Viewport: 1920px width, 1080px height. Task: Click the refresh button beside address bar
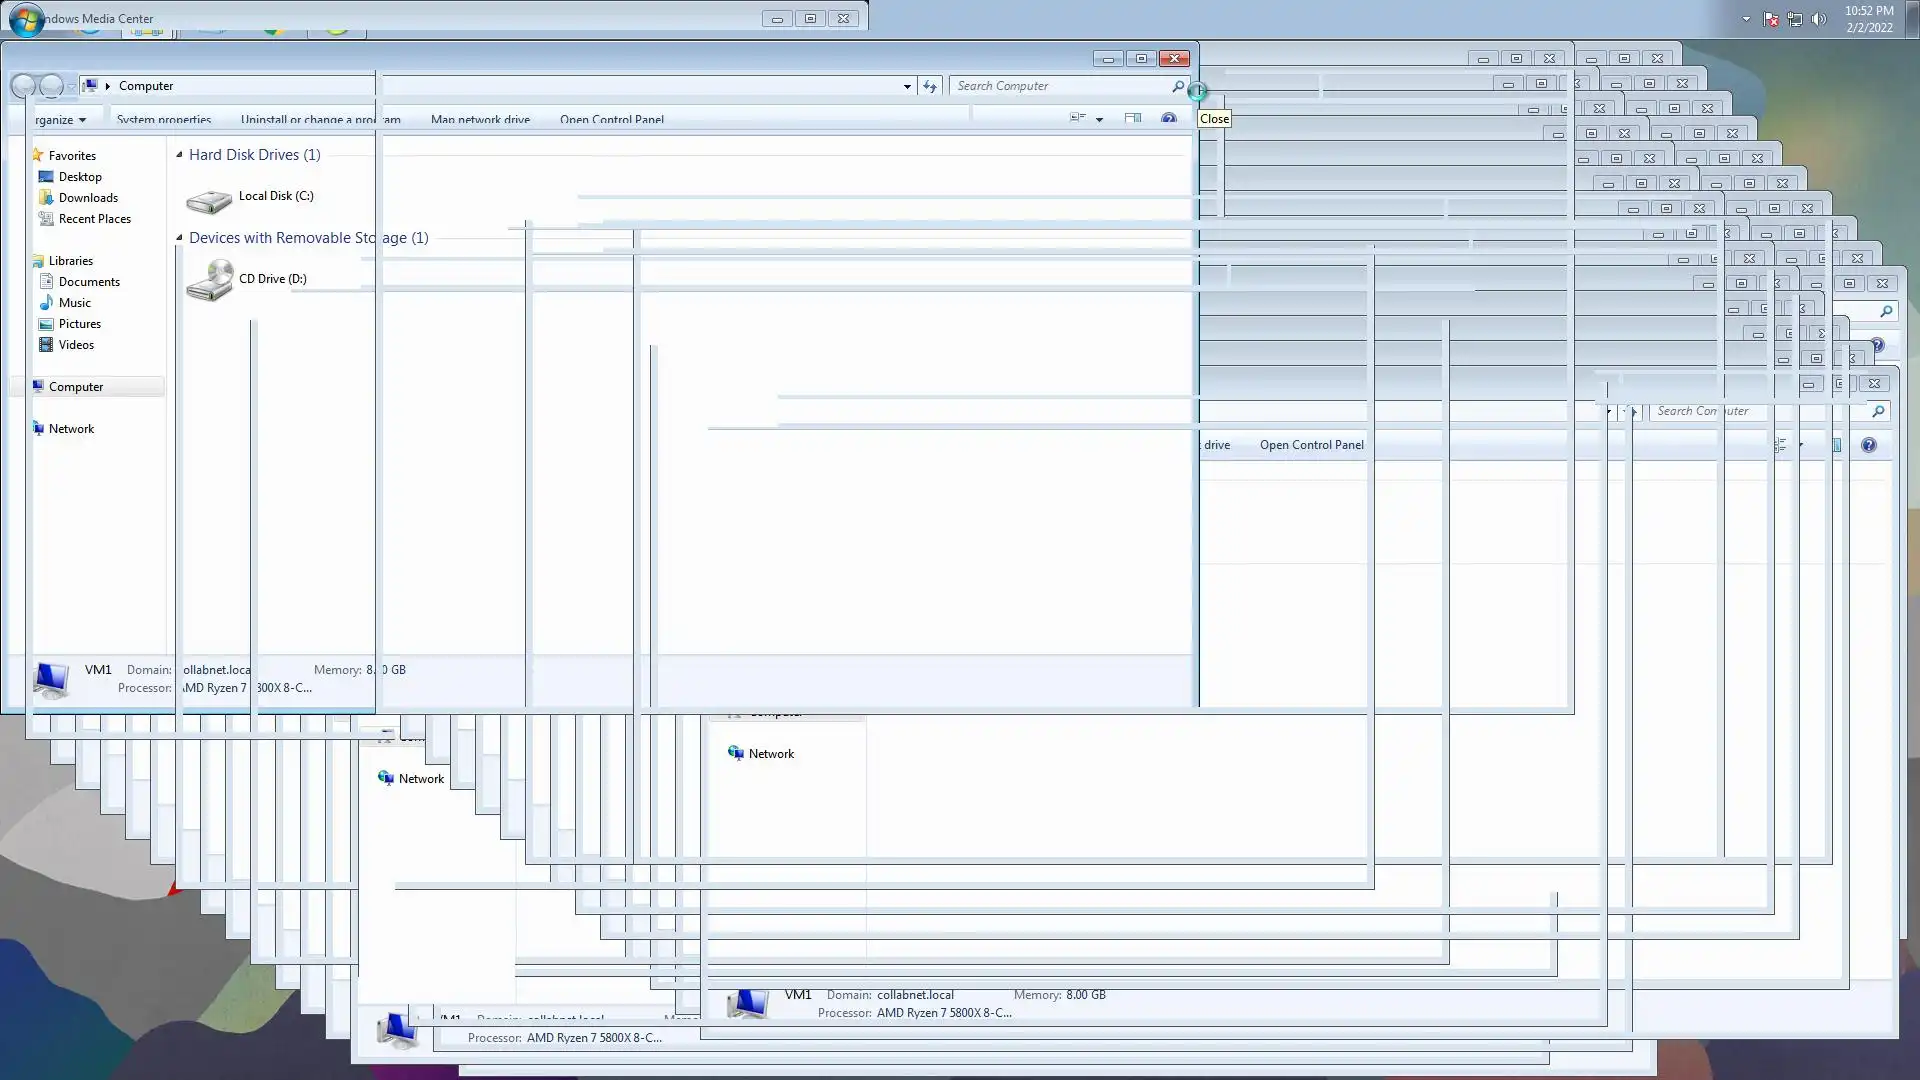(930, 87)
